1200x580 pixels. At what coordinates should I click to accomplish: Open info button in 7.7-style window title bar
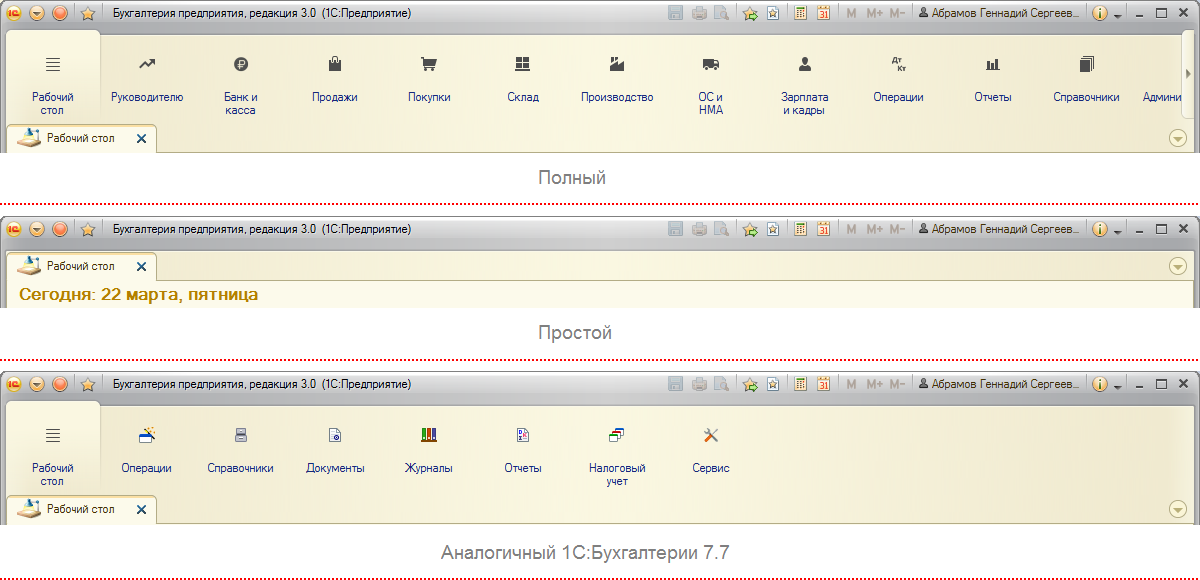pos(1100,384)
